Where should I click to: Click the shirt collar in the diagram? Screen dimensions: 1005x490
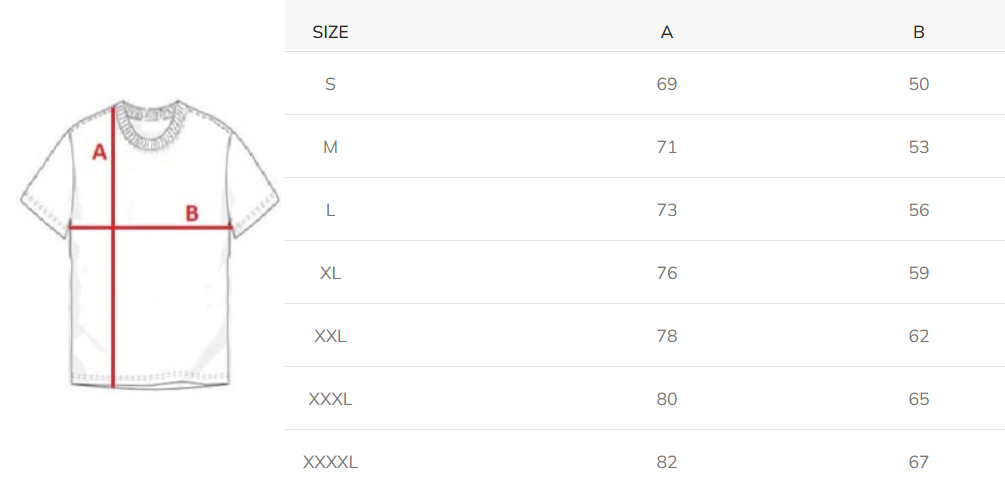click(x=153, y=124)
